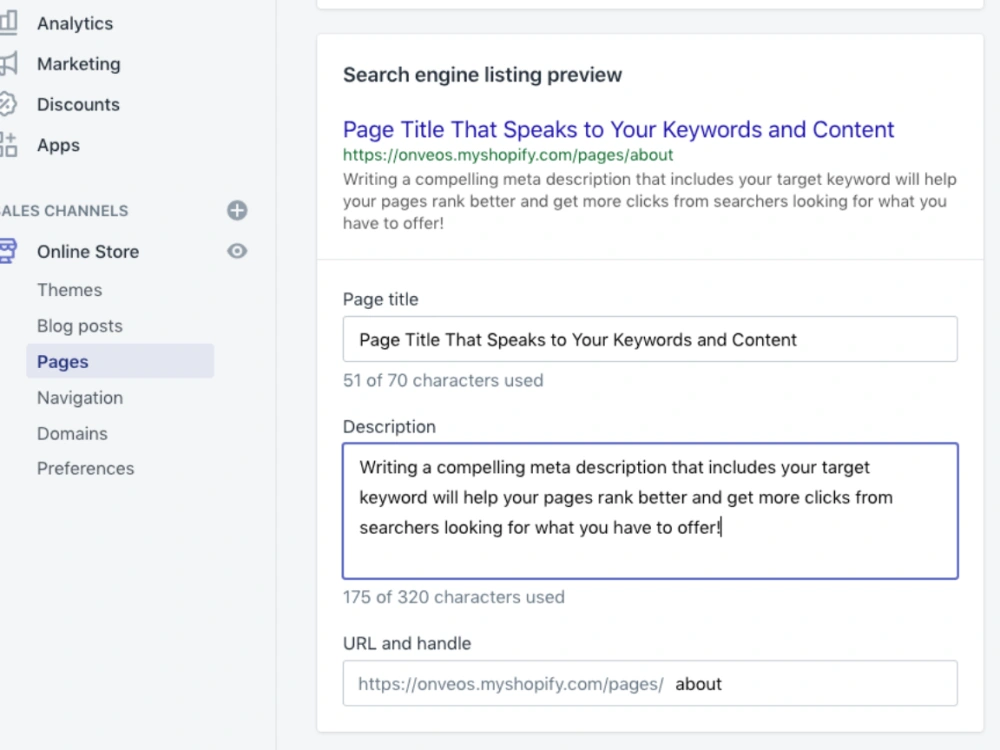Viewport: 1000px width, 750px height.
Task: Click 'Search engine listing preview' heading
Action: 482,75
